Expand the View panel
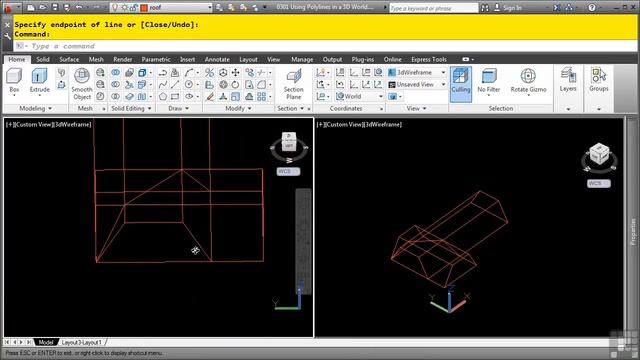Screen dimensions: 640x360 pos(416,109)
